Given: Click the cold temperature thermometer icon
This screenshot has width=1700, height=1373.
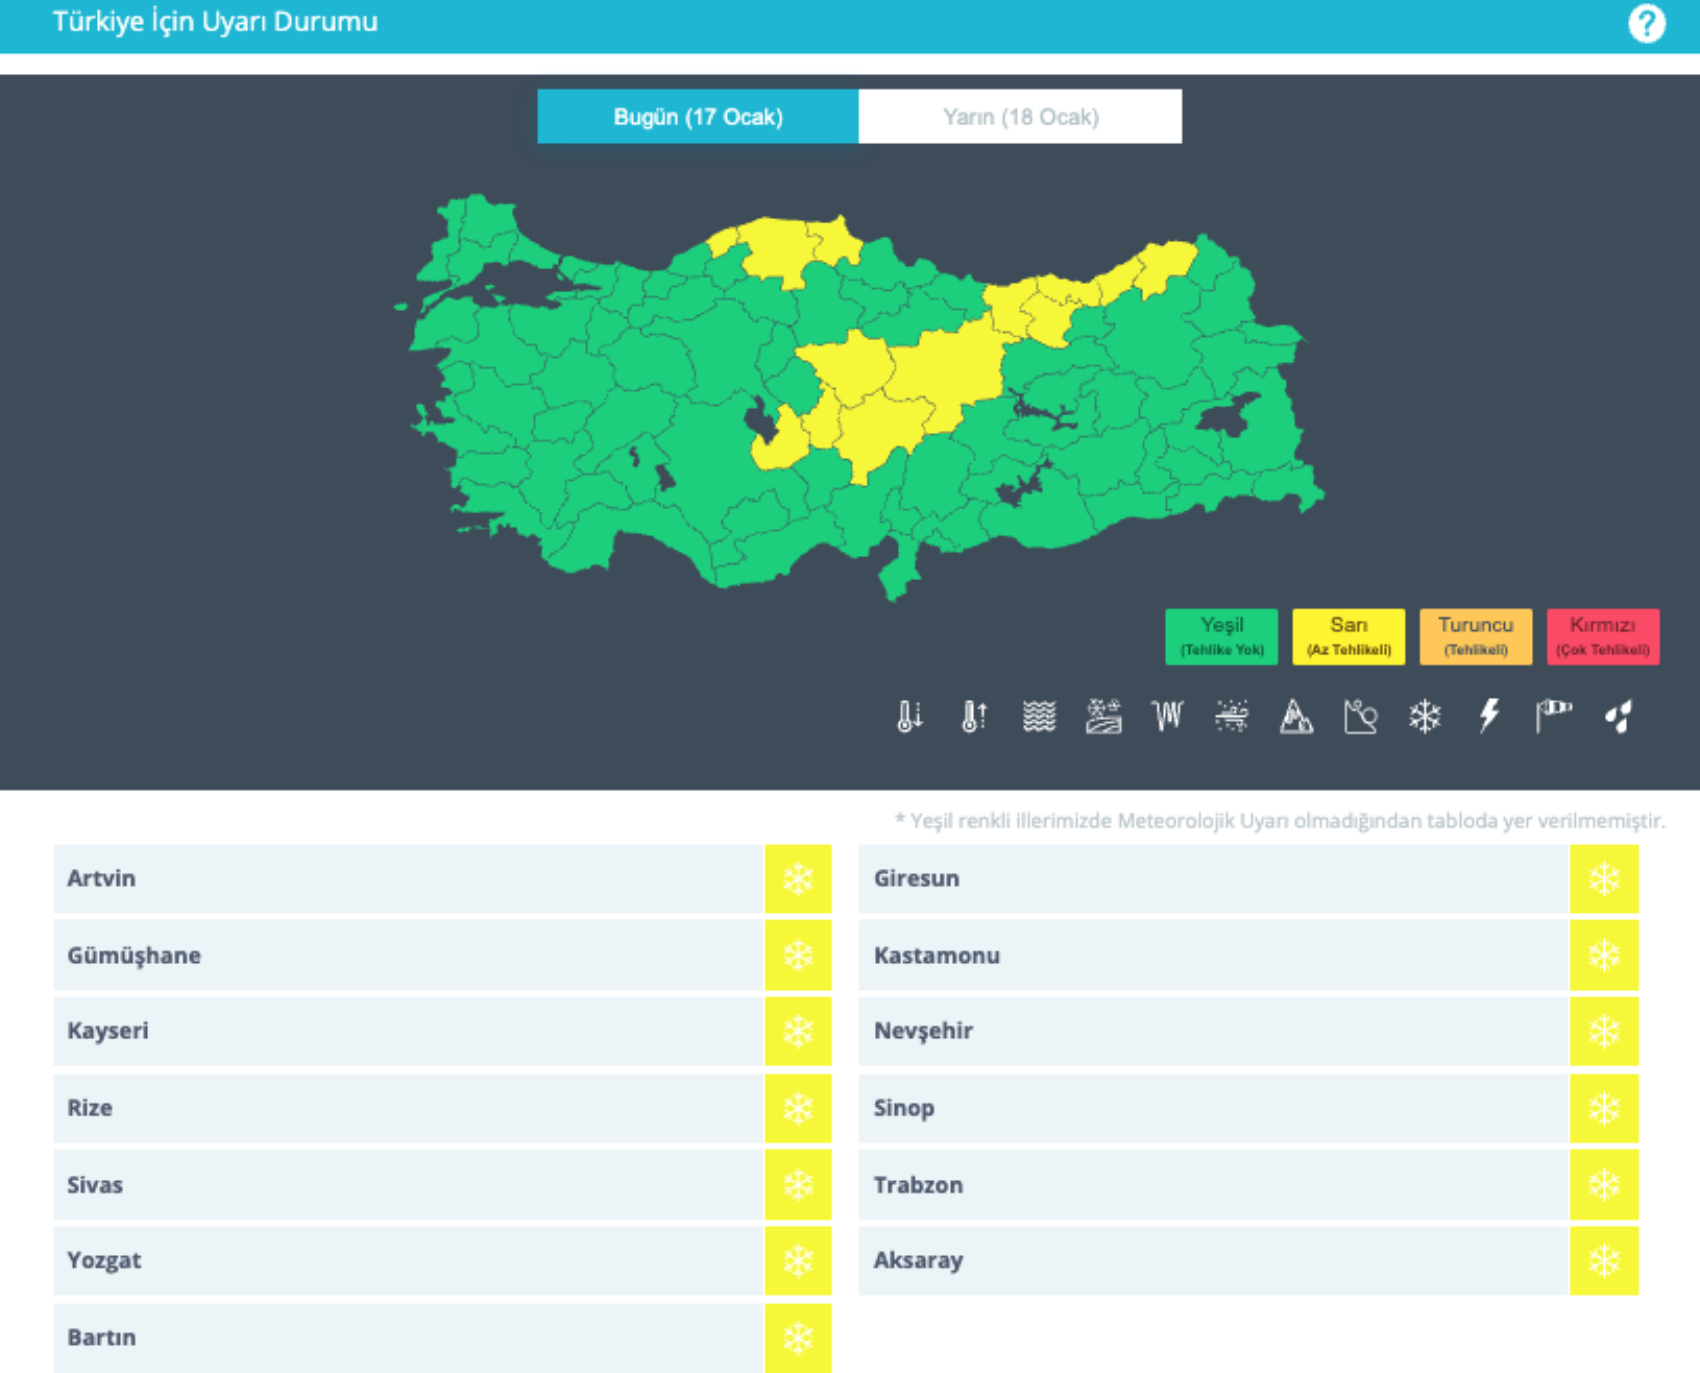Looking at the screenshot, I should click(909, 716).
